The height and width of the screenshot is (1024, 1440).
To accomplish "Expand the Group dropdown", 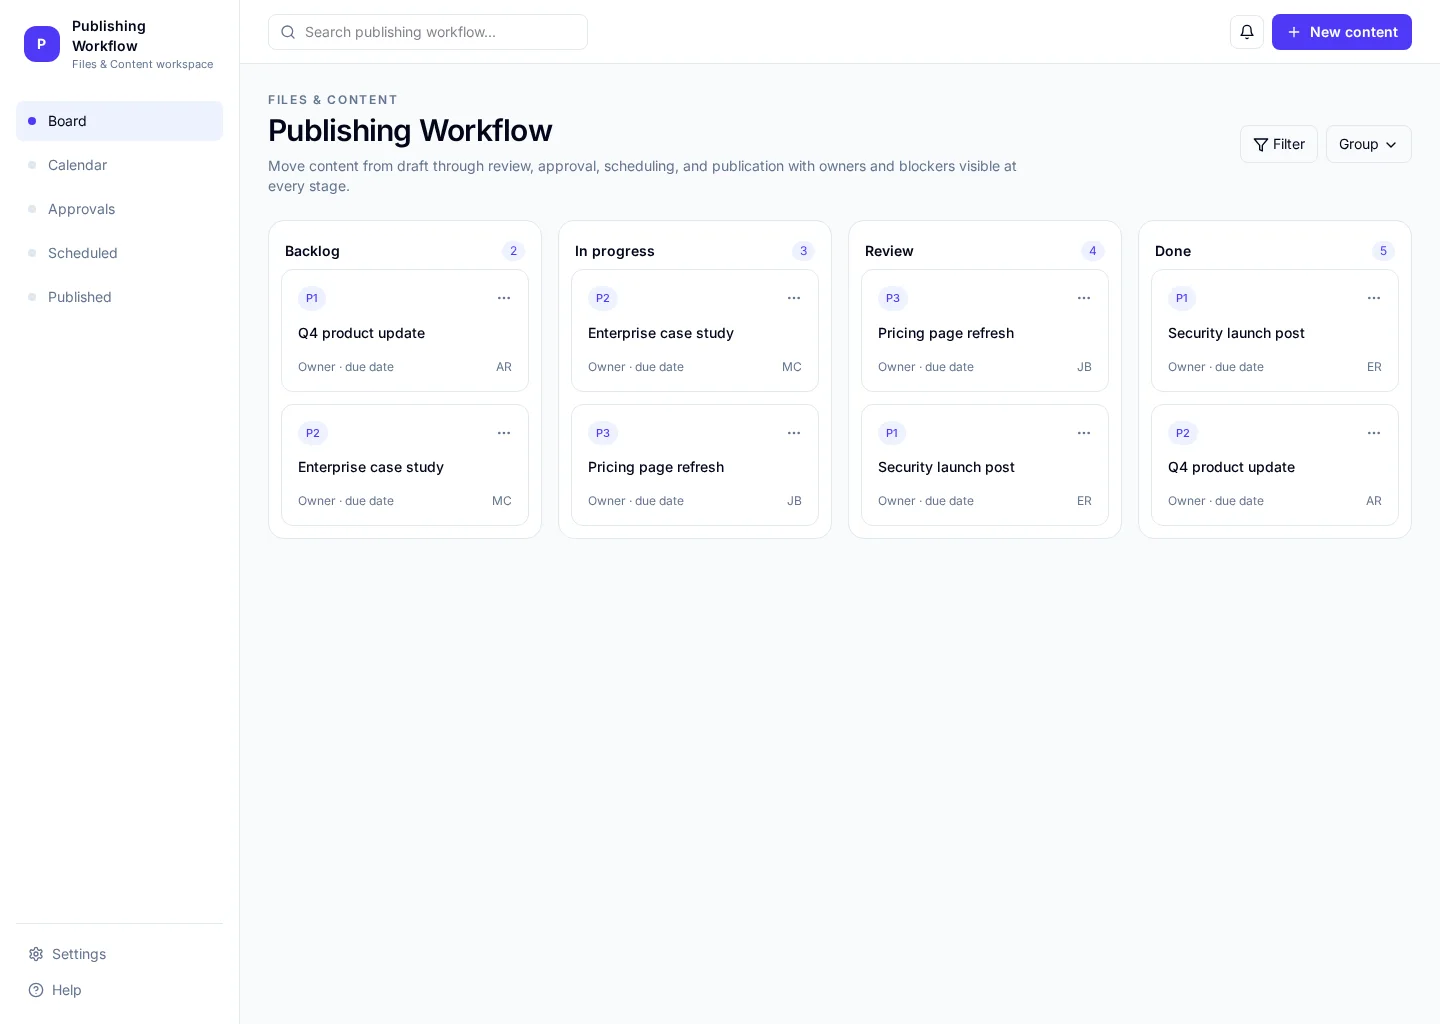I will tap(1368, 144).
